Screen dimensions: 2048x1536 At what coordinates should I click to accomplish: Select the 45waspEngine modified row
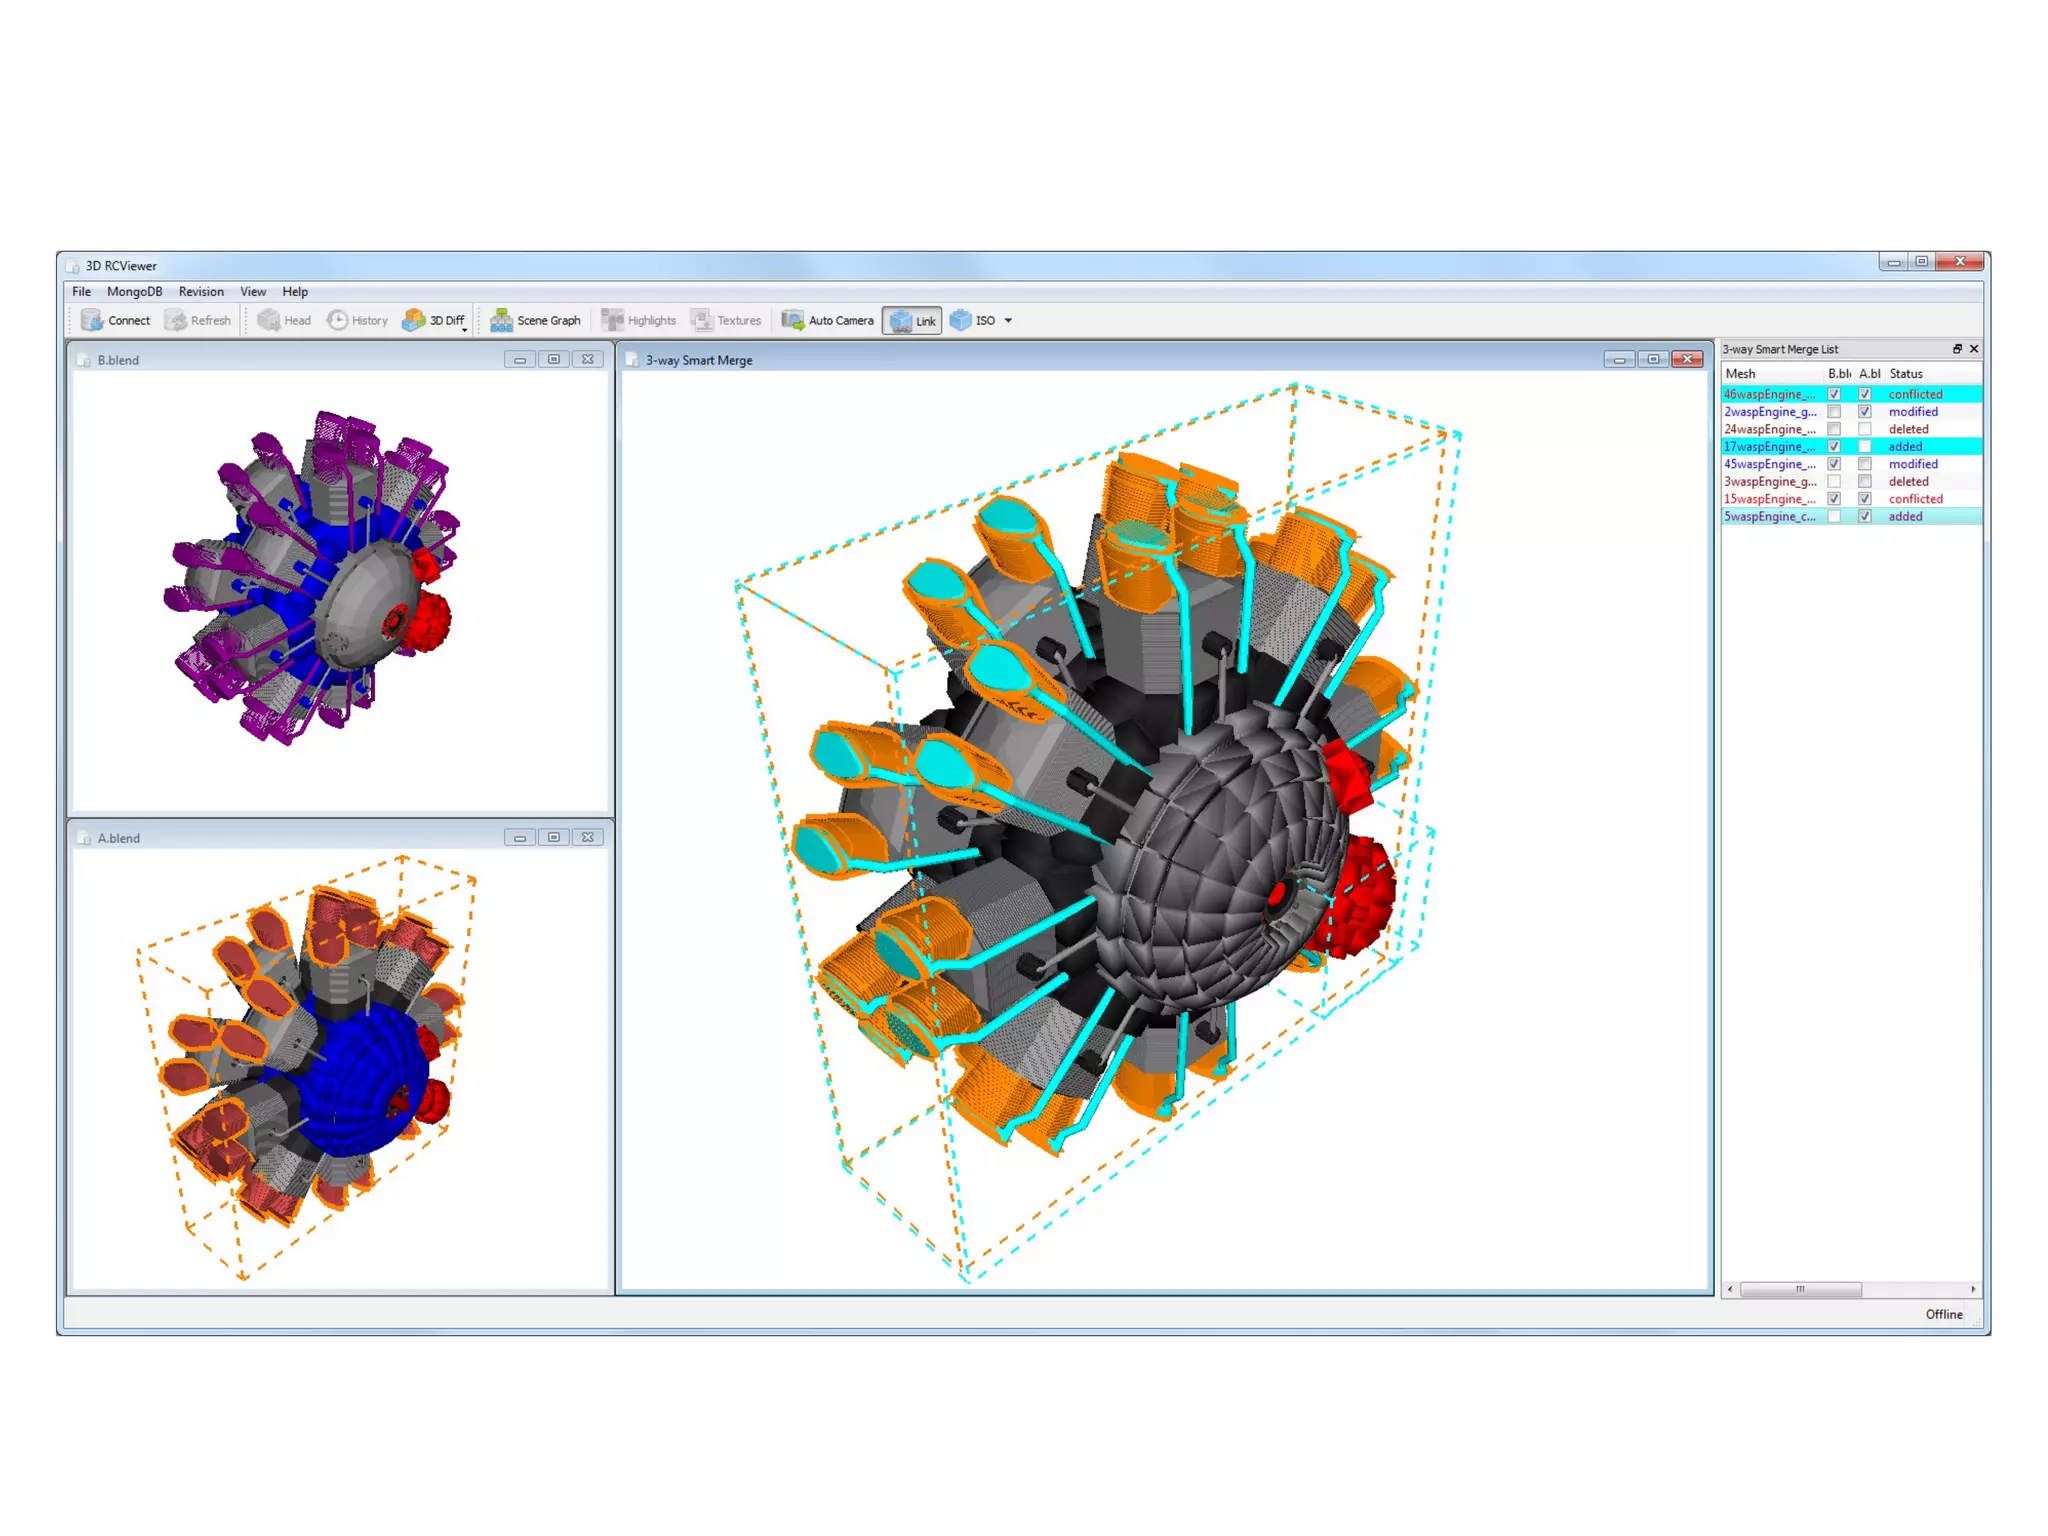pyautogui.click(x=1769, y=464)
